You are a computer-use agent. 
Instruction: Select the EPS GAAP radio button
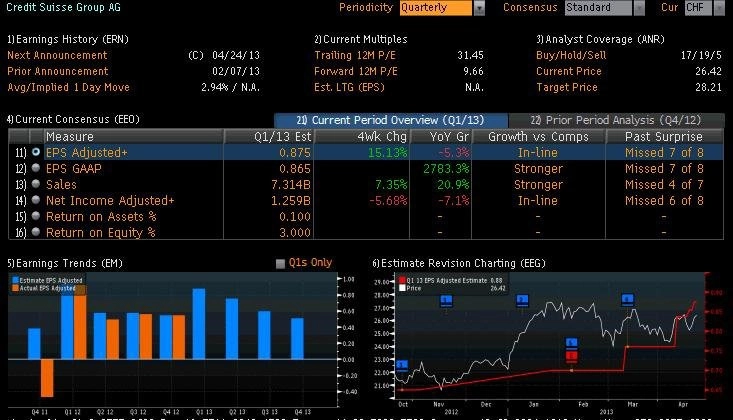(36, 168)
